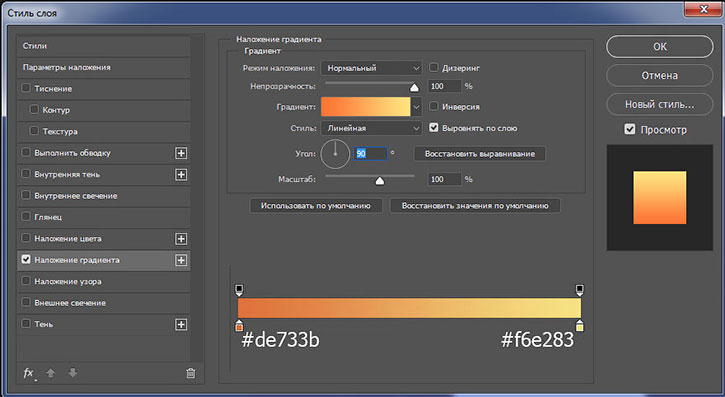The image size is (725, 397).
Task: Enable the Дизеринг checkbox
Action: [x=433, y=67]
